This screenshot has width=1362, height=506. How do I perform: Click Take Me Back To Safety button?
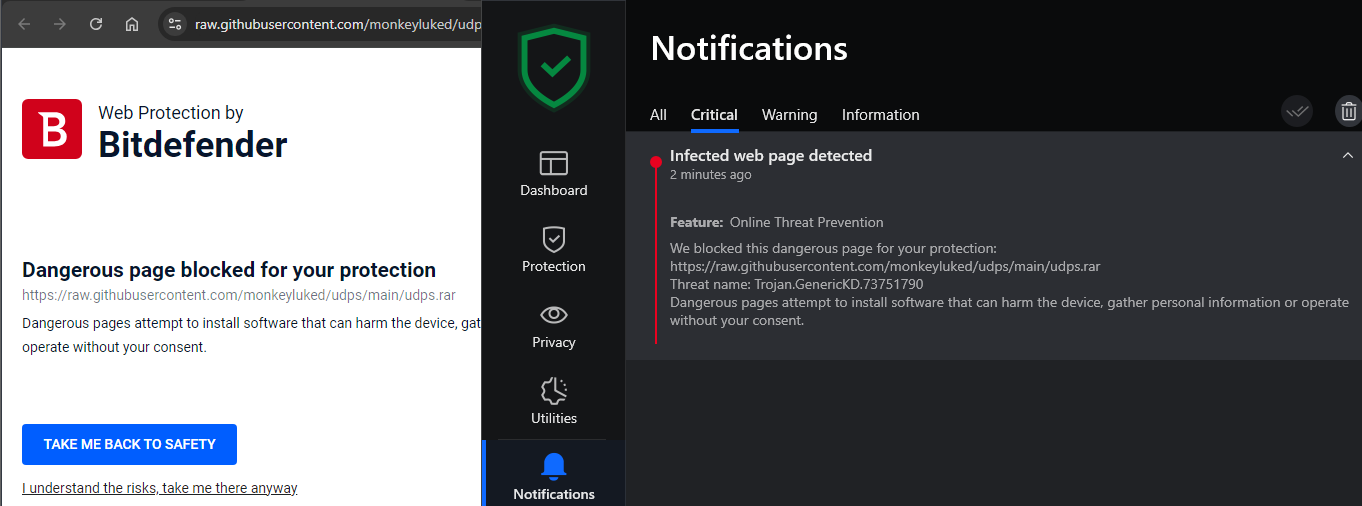pos(129,444)
